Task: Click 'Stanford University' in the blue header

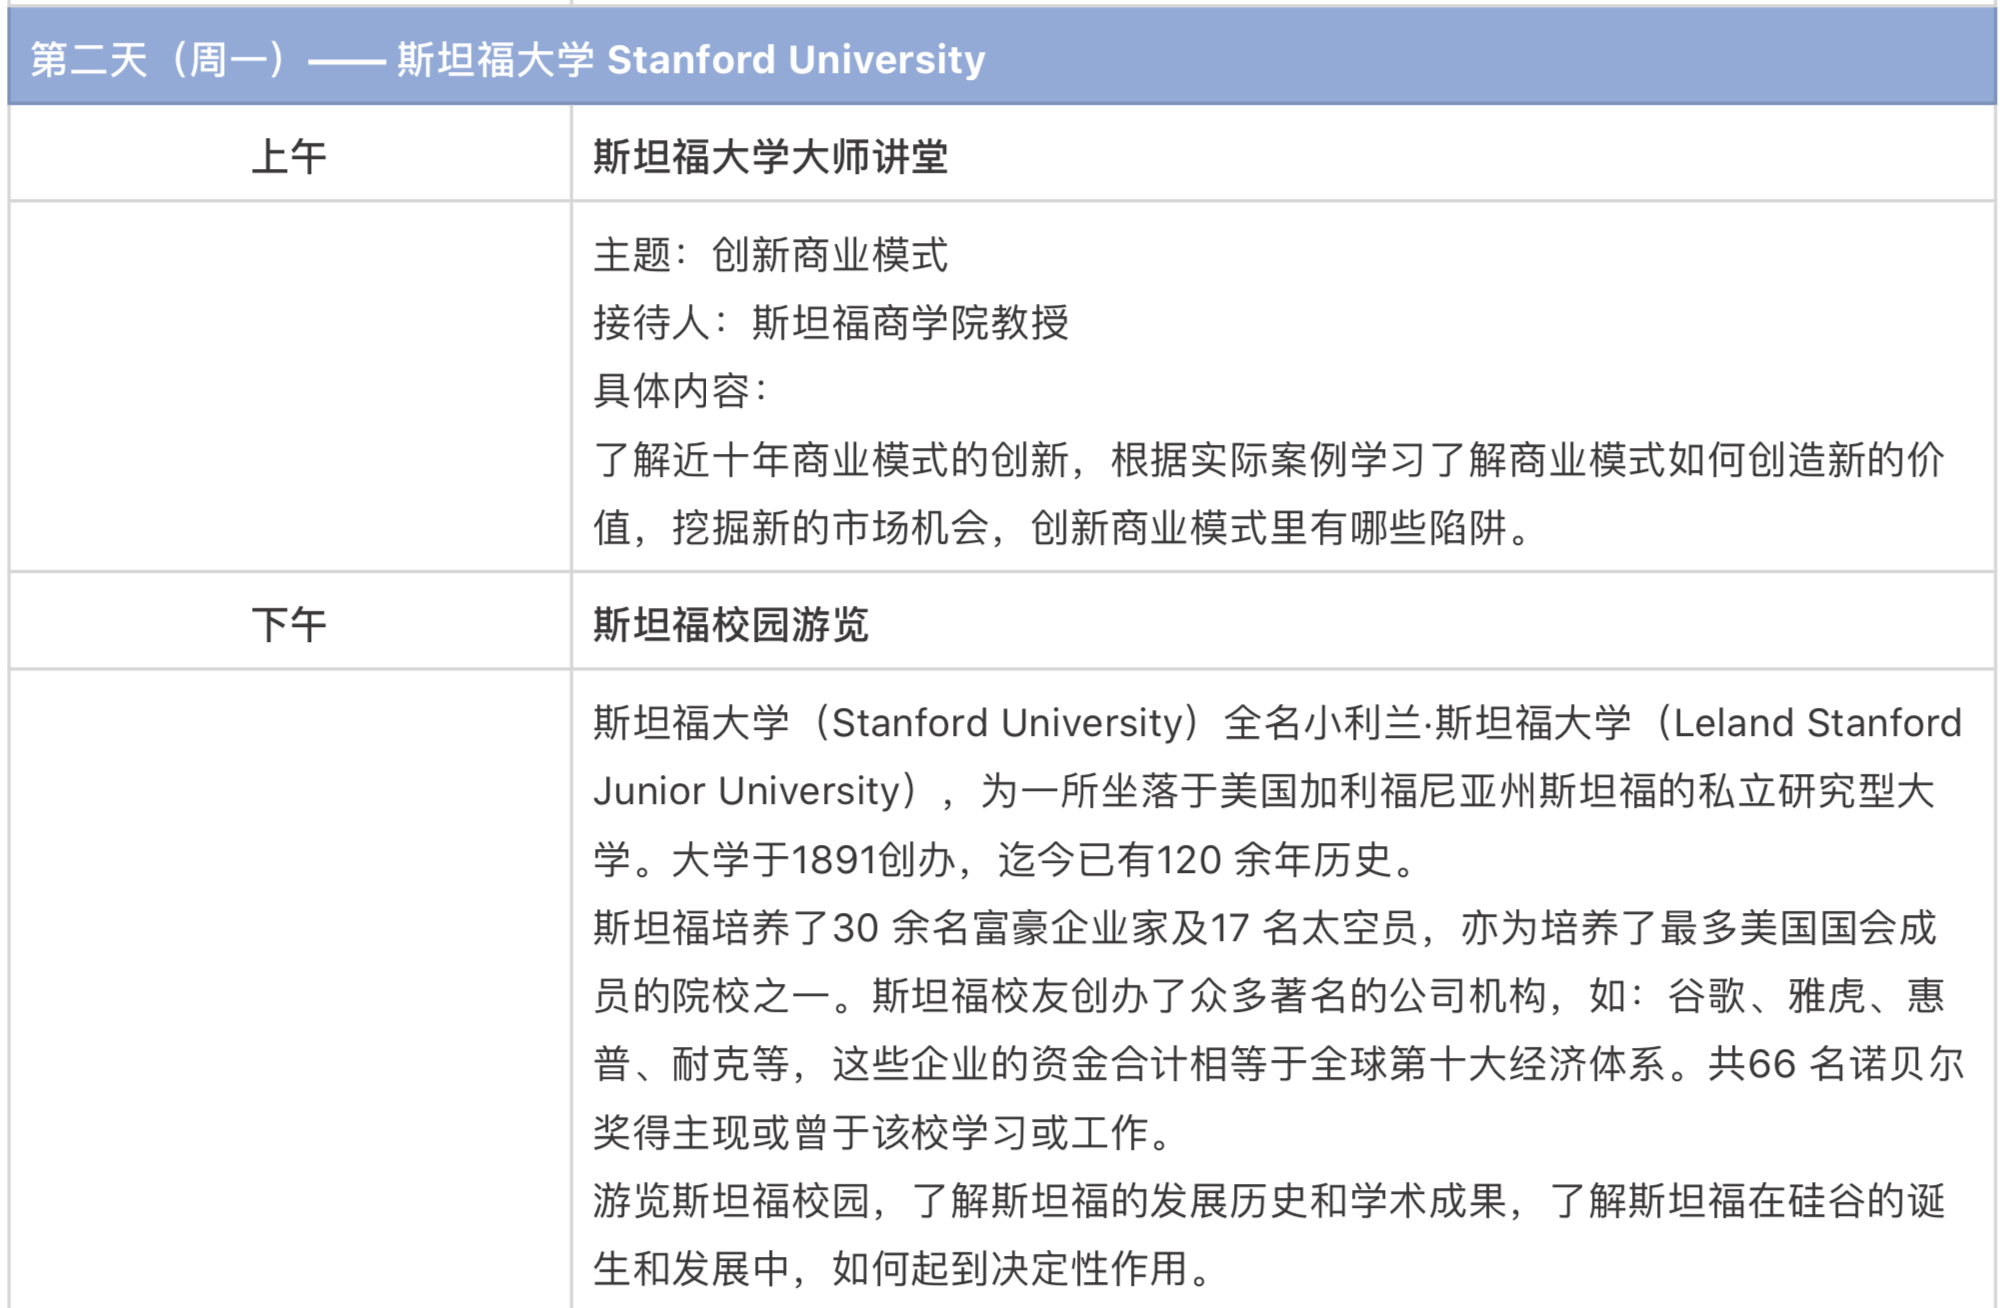Action: (796, 60)
